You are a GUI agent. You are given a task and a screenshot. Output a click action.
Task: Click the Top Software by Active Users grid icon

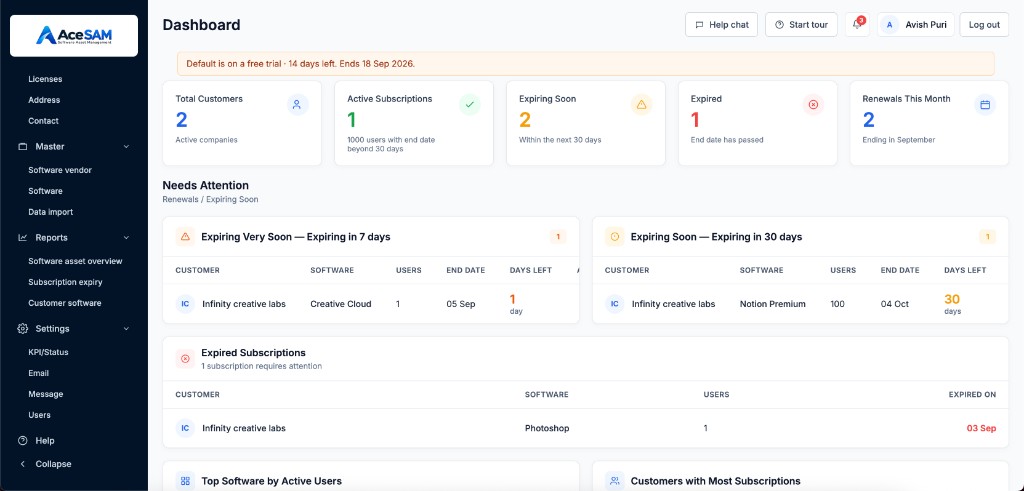tap(185, 481)
